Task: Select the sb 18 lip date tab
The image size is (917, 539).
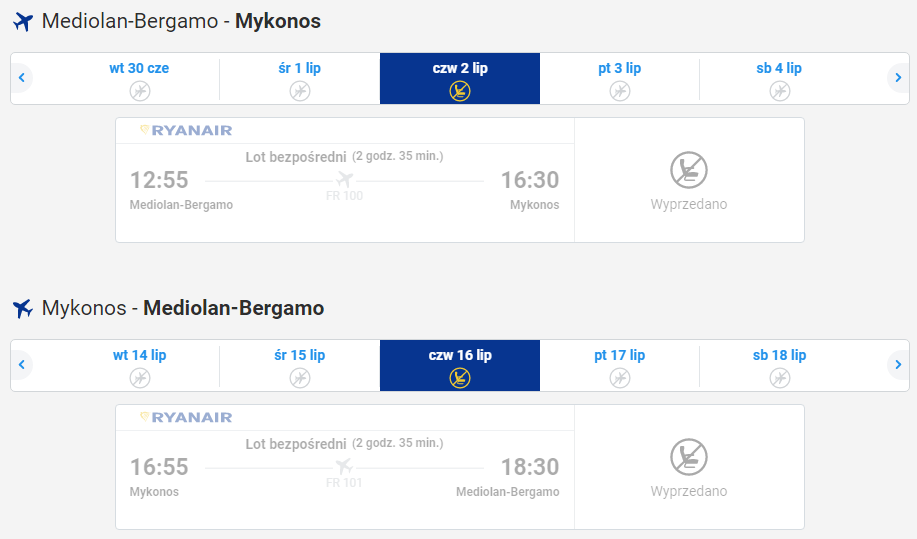Action: tap(780, 365)
